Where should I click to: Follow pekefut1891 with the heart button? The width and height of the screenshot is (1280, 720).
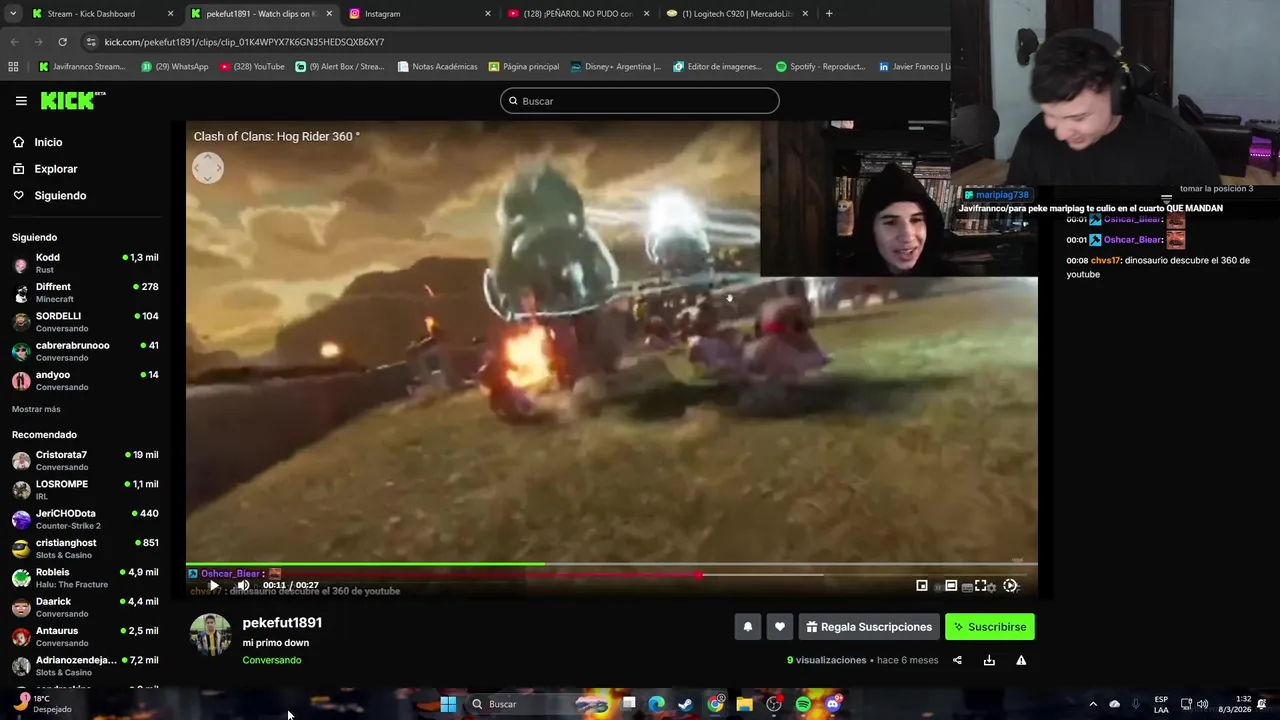(x=780, y=627)
